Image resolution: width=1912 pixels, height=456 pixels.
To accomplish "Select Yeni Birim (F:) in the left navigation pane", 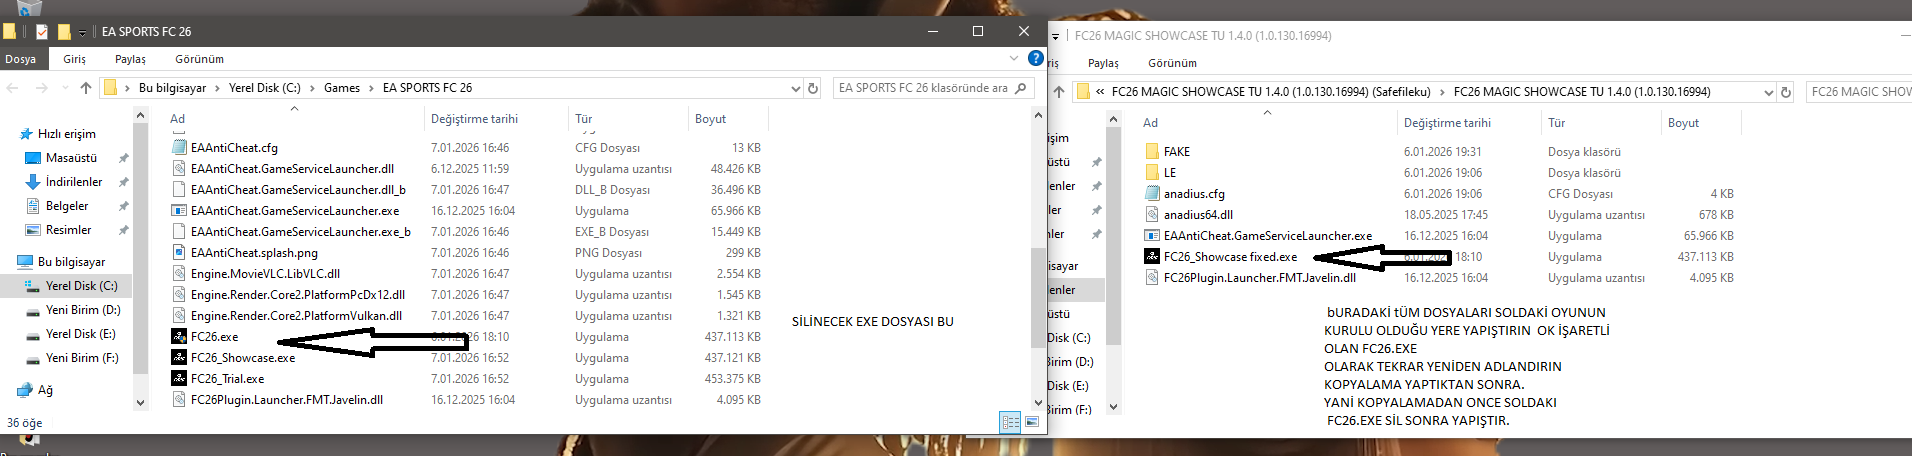I will click(x=82, y=358).
